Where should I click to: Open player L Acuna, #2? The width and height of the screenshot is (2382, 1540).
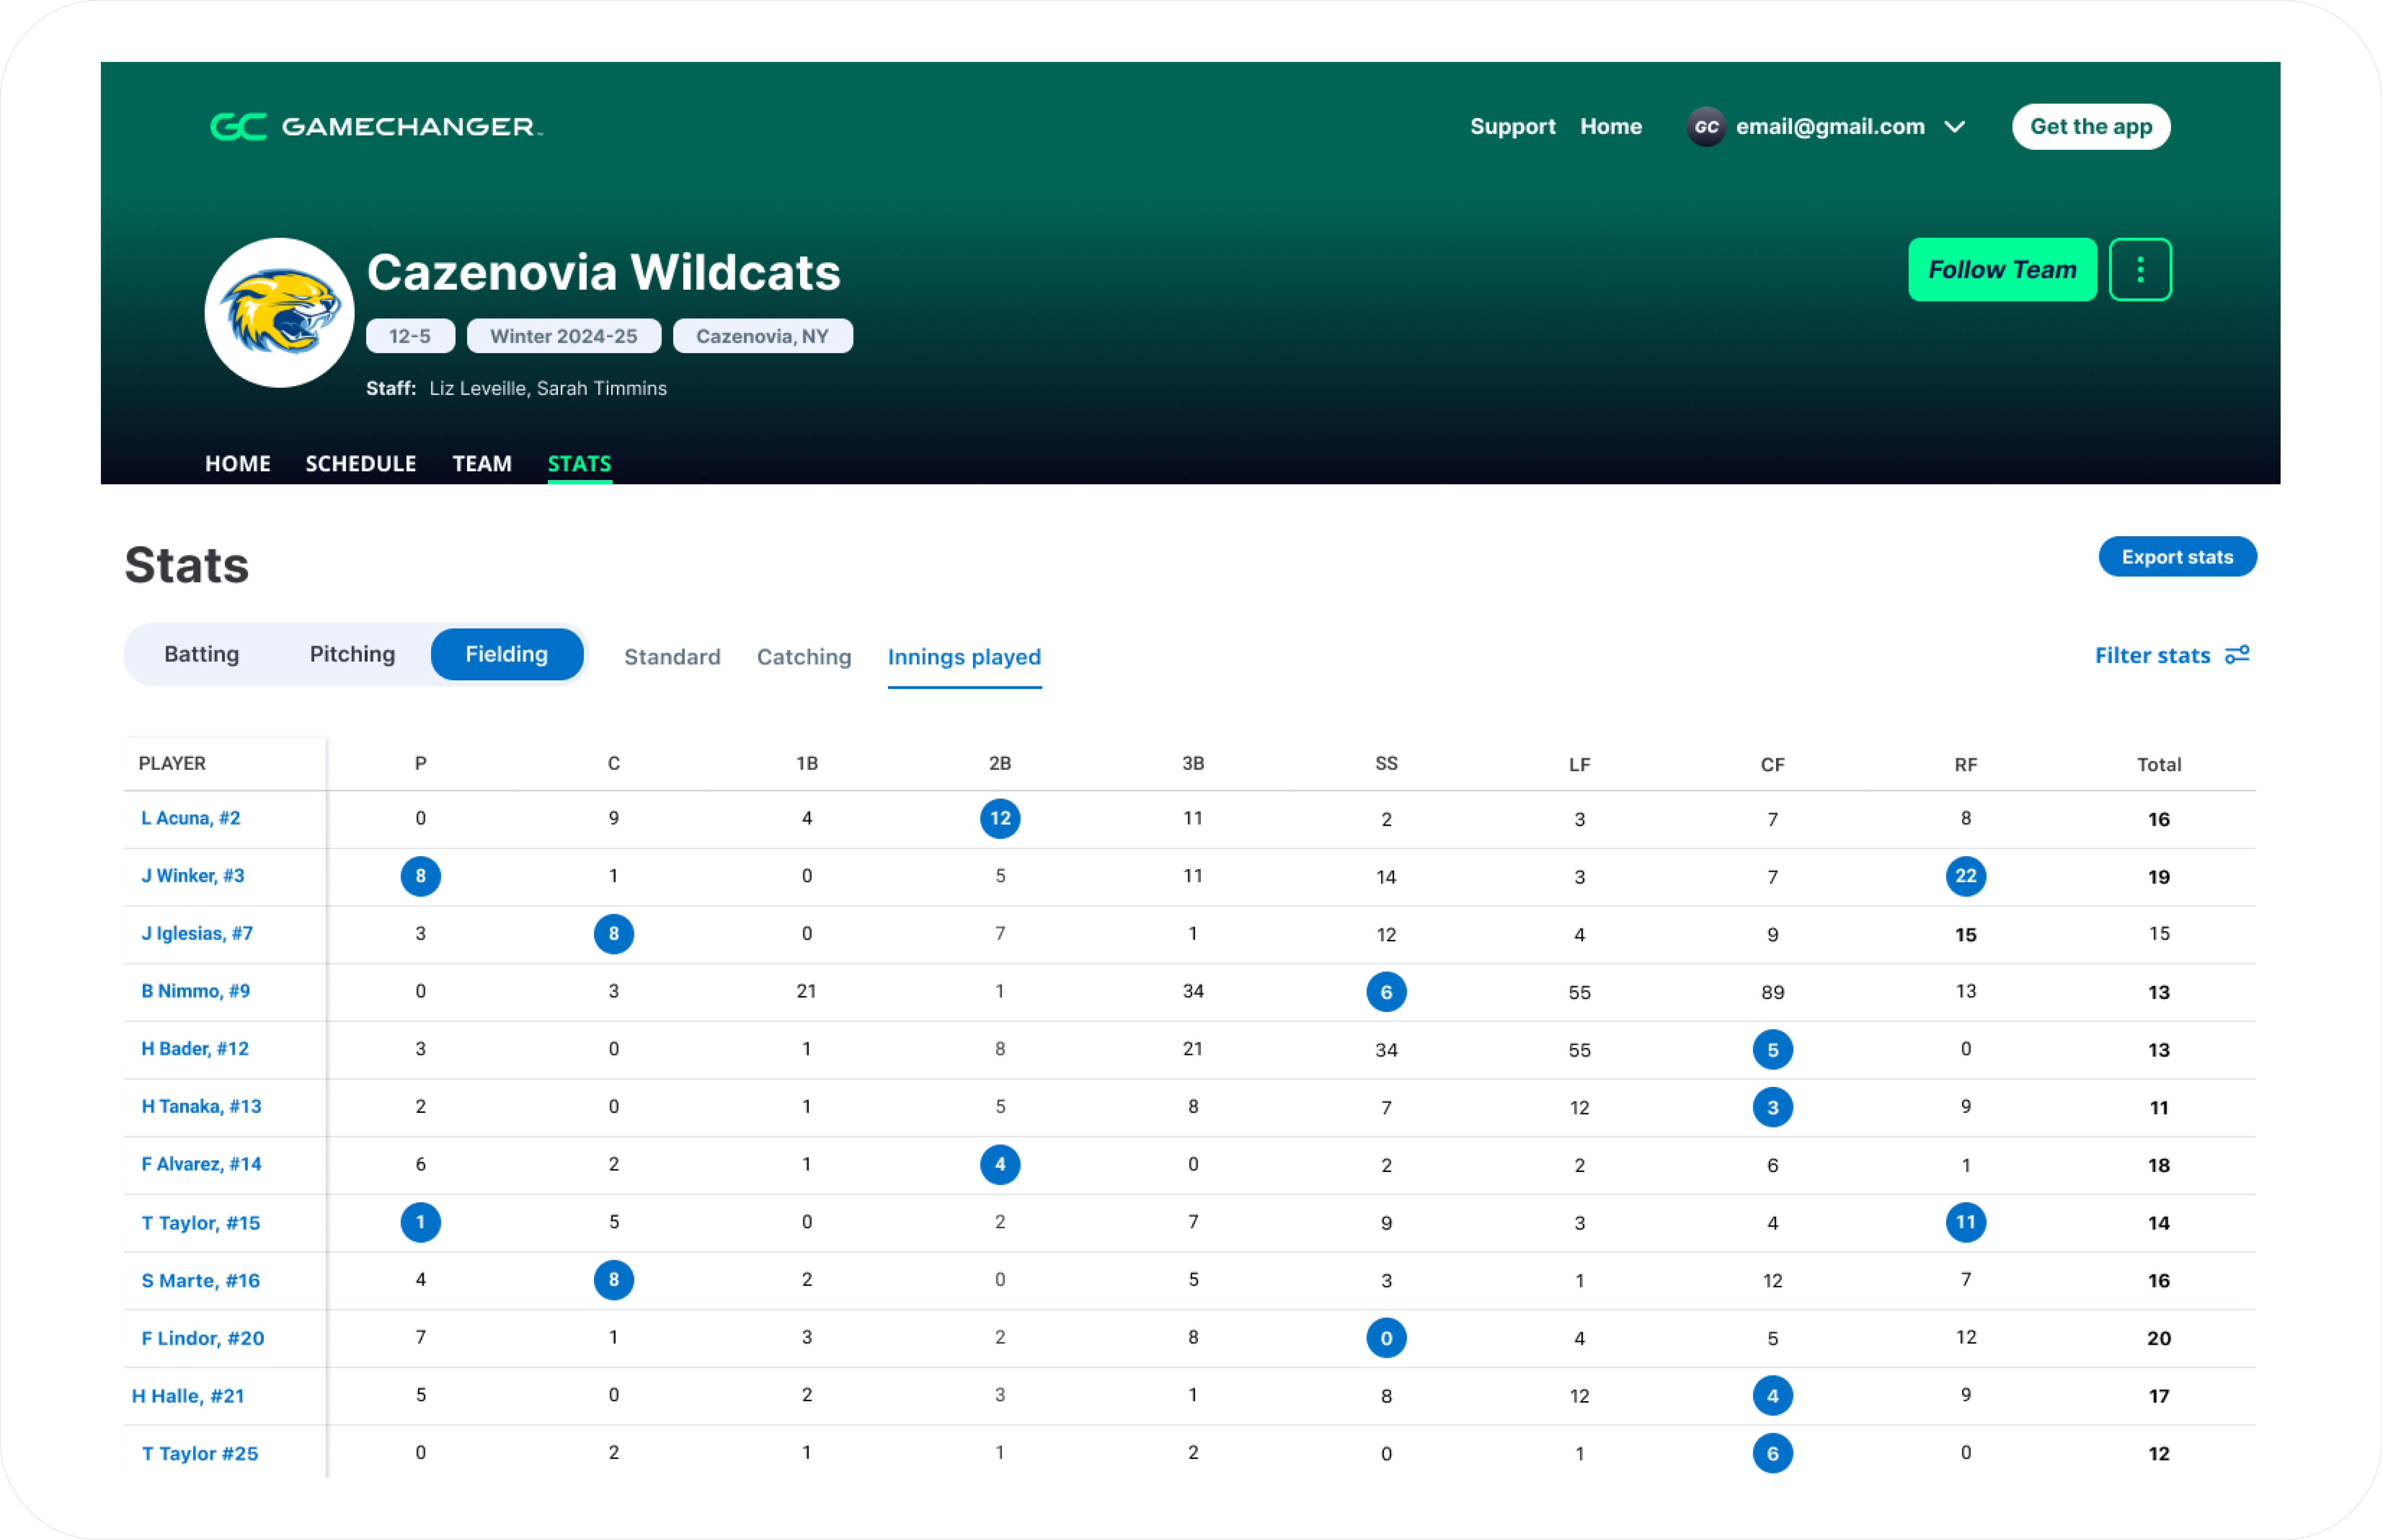[191, 818]
